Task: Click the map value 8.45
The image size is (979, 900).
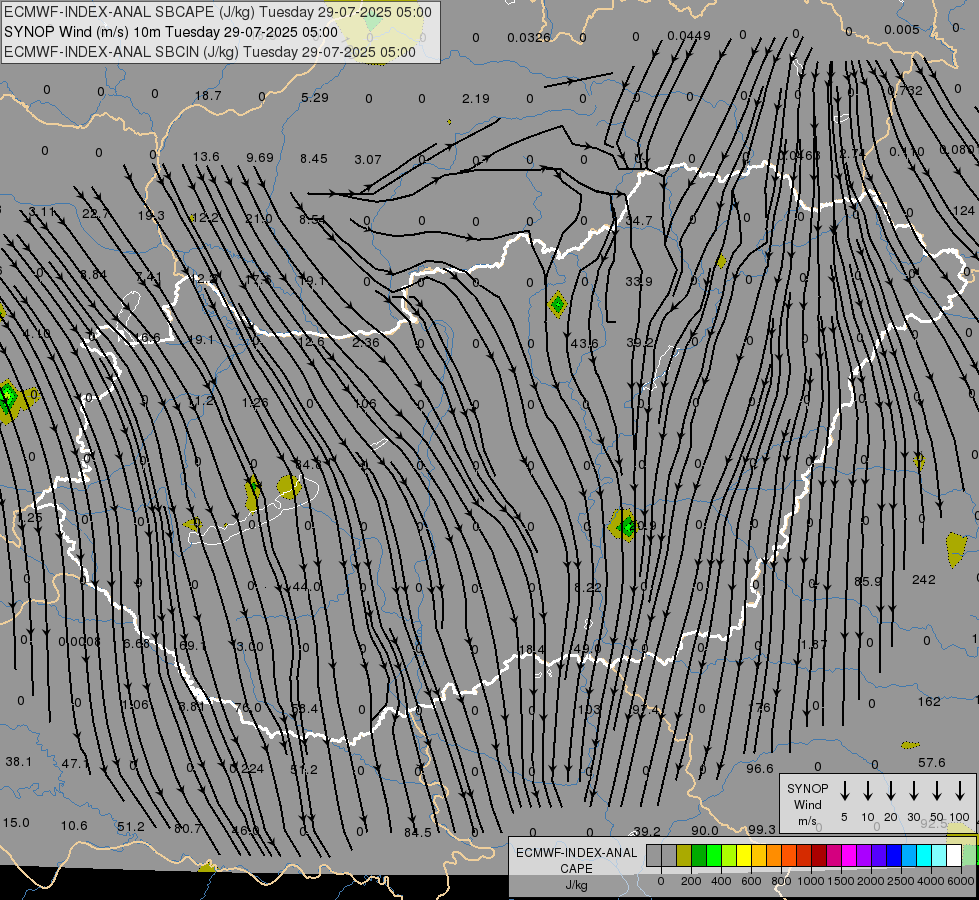Action: (313, 159)
